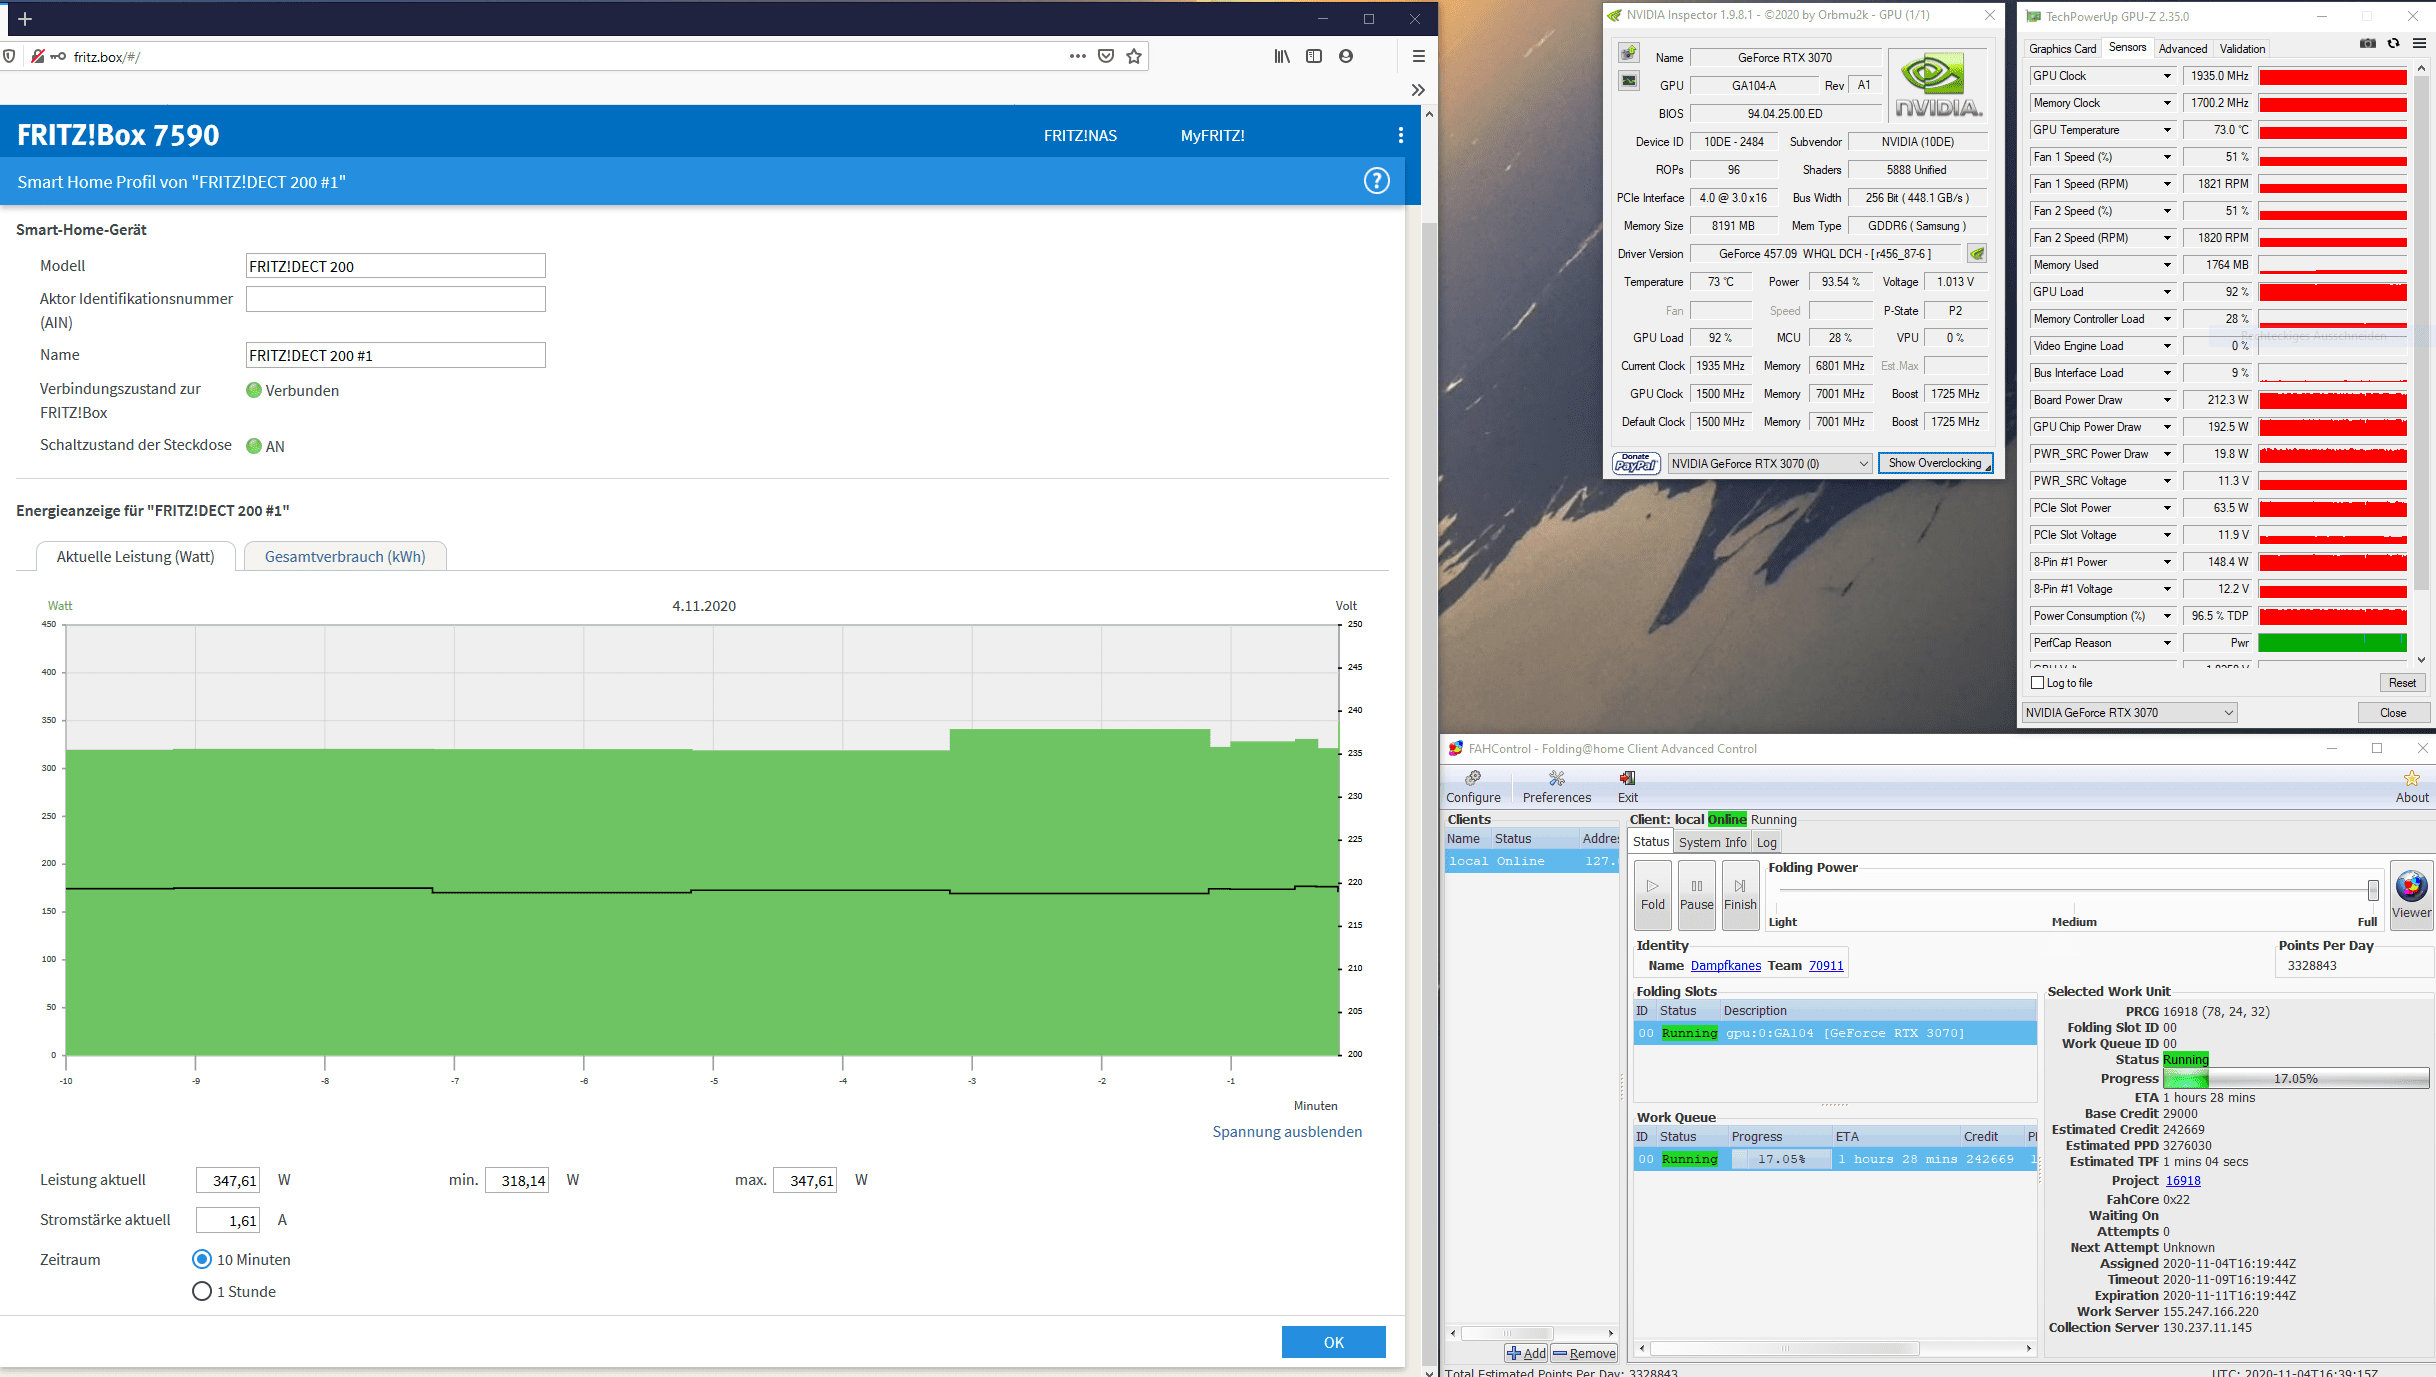2436x1377 pixels.
Task: Click Show Overclocking button
Action: click(1935, 463)
